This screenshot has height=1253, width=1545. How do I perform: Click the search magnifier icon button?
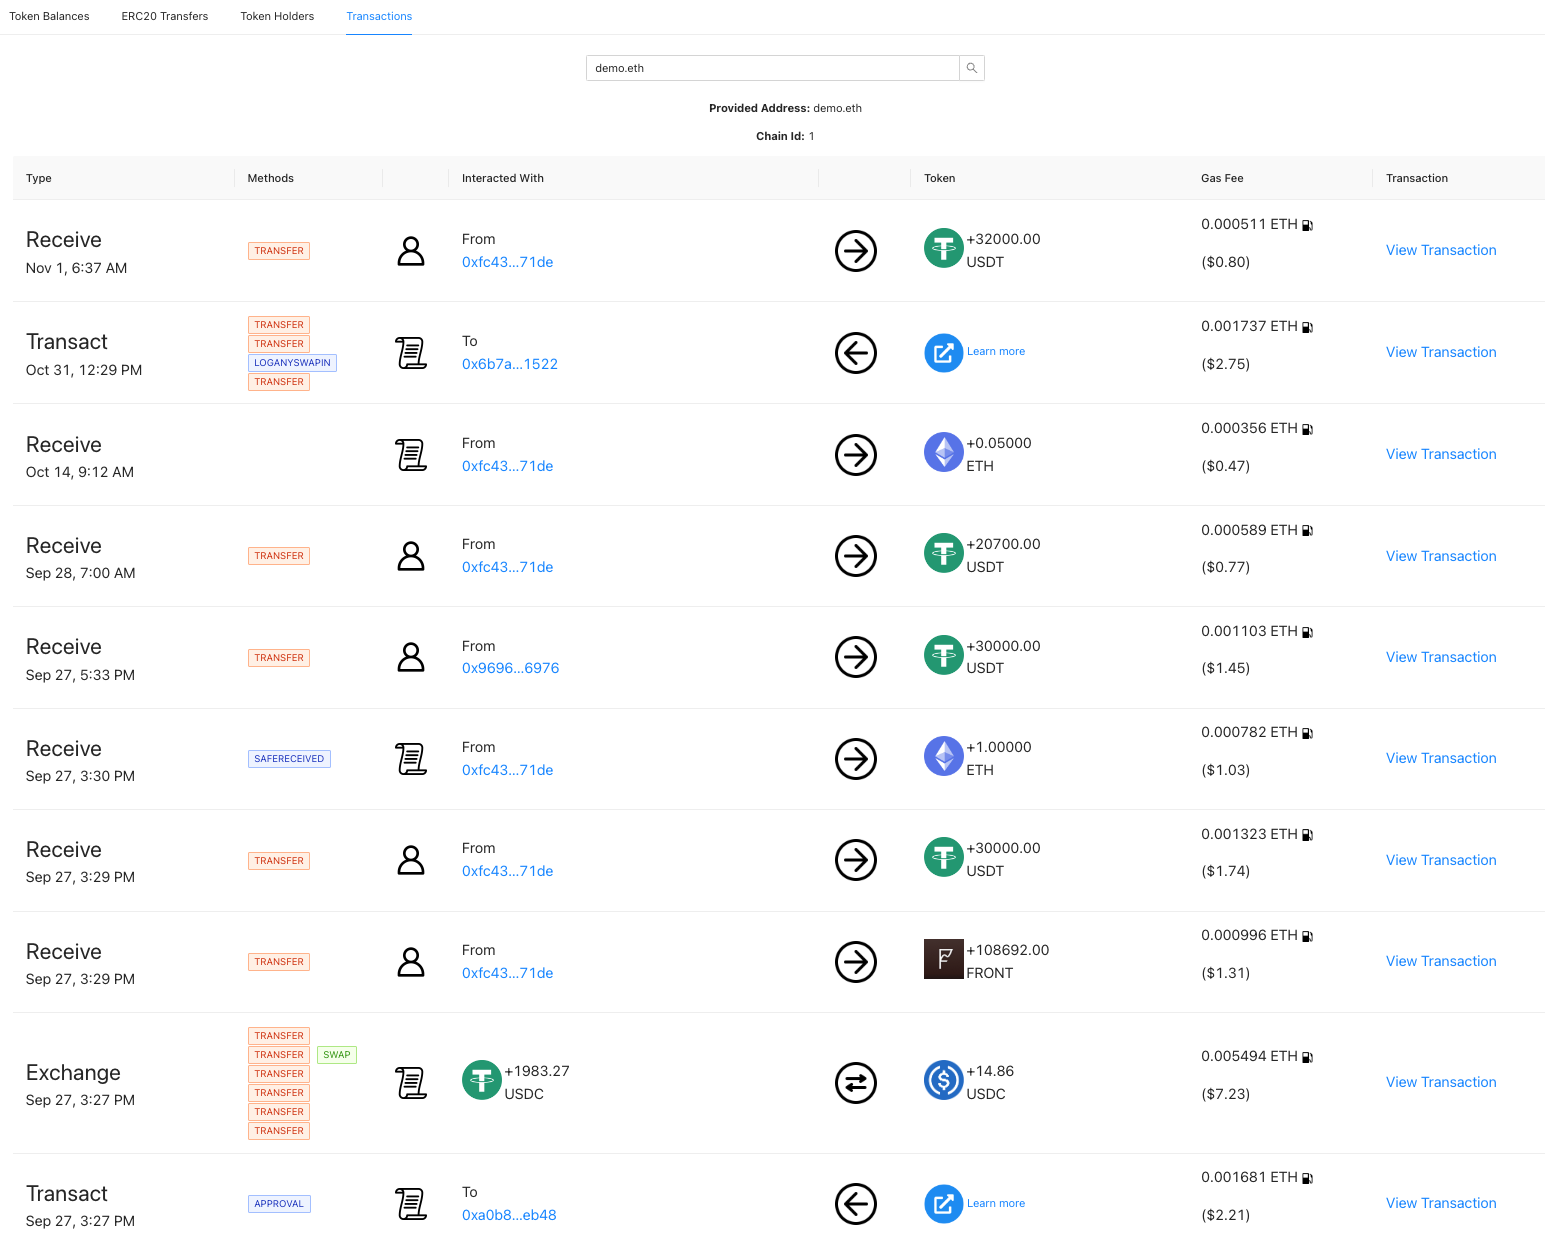click(x=971, y=68)
